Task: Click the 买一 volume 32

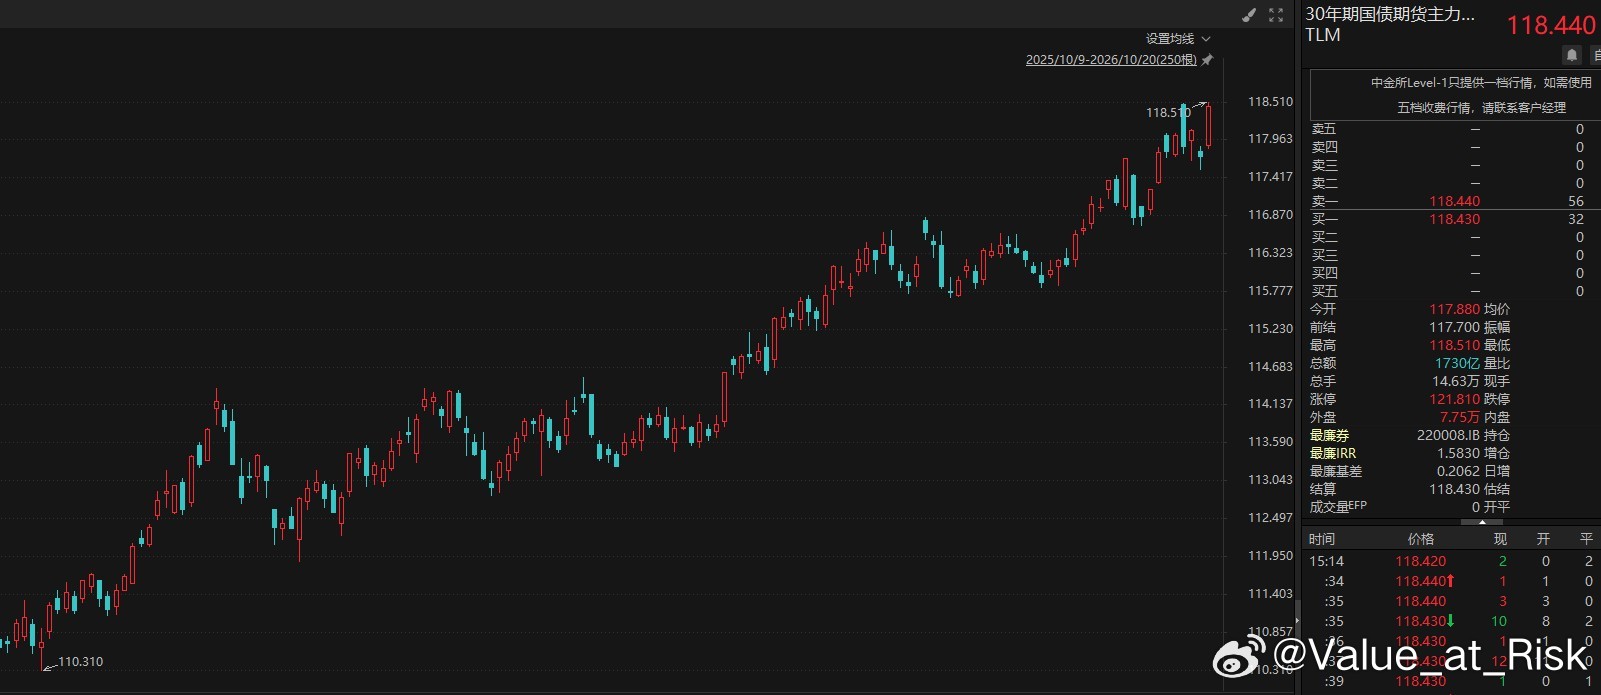Action: pyautogui.click(x=1576, y=219)
